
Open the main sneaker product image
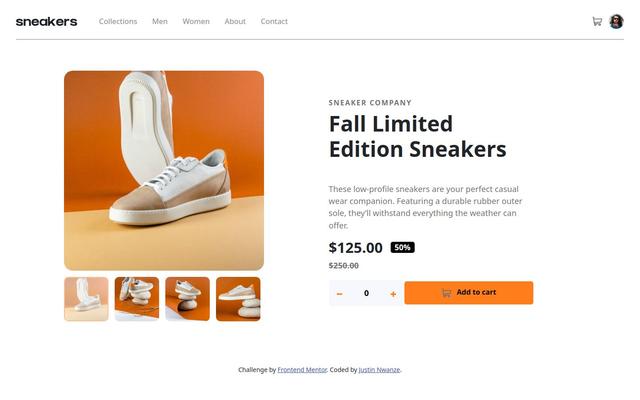point(164,170)
